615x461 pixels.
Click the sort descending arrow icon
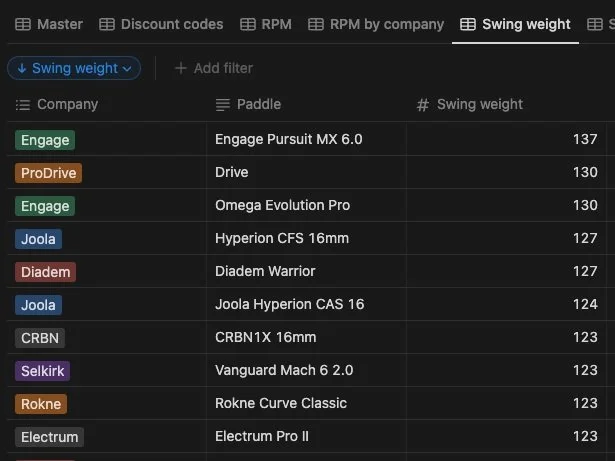click(x=22, y=68)
